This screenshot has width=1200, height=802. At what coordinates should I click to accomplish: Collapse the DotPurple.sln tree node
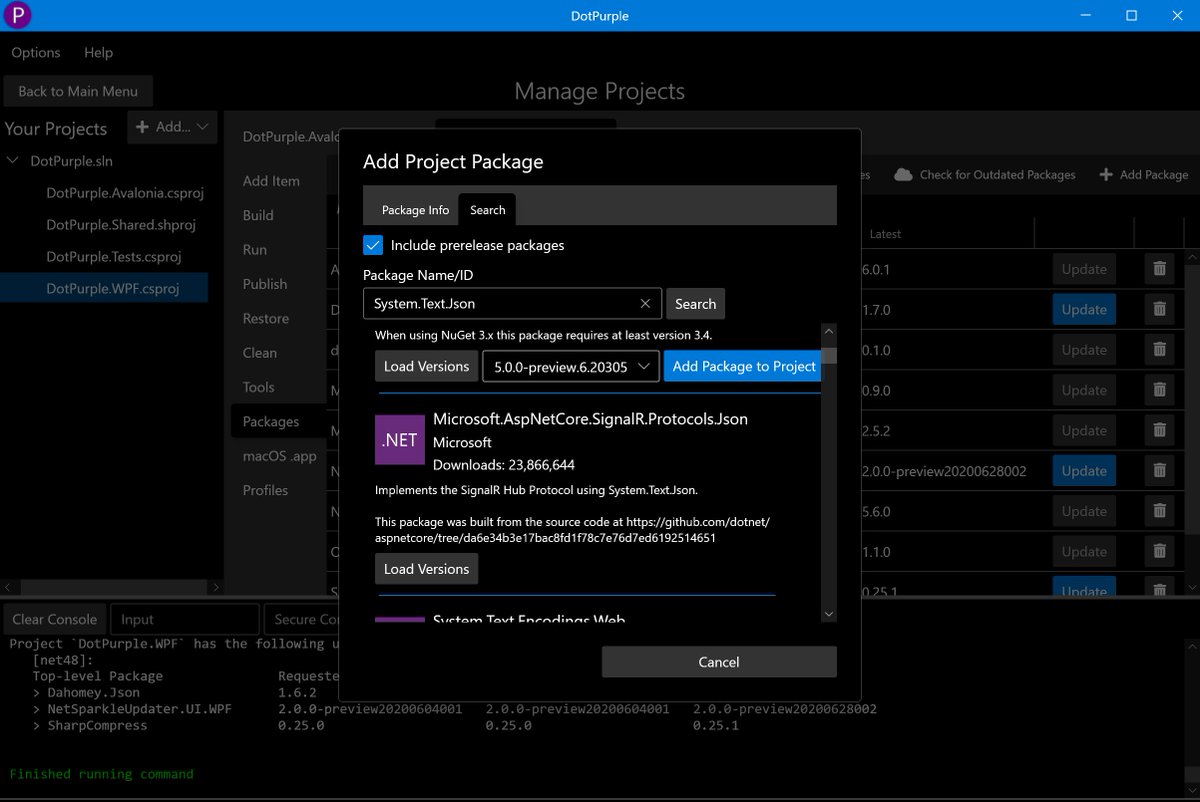click(x=13, y=161)
